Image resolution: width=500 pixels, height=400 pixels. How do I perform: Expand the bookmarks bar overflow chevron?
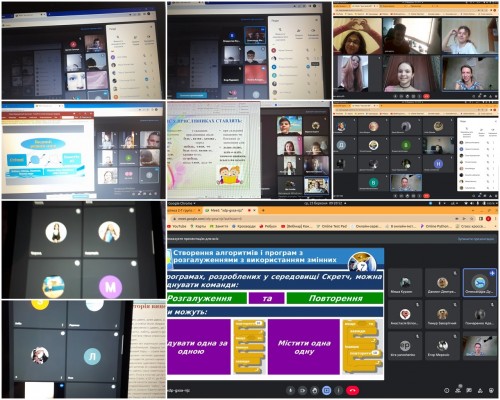point(495,226)
